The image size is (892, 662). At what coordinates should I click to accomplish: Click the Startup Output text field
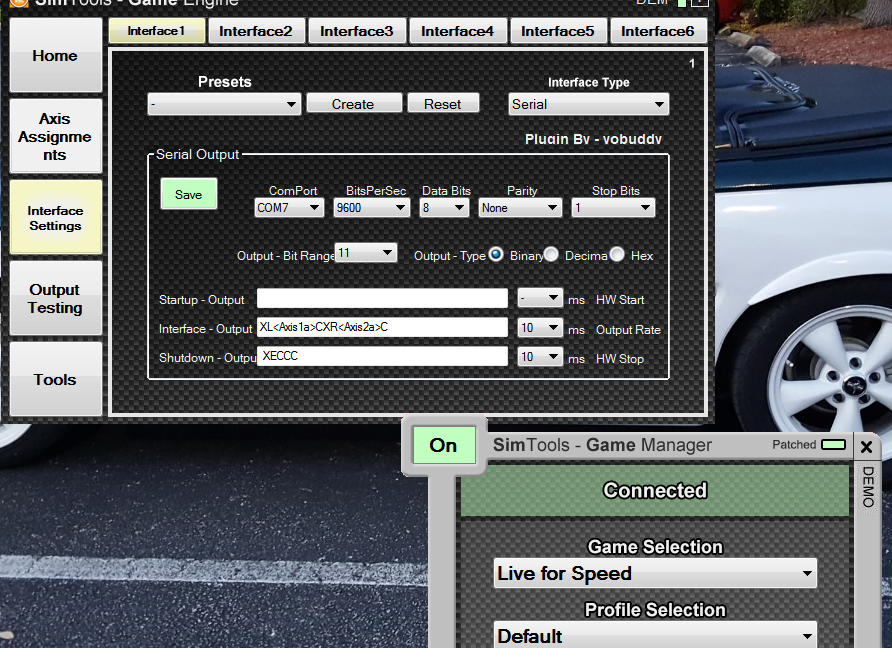coord(382,299)
